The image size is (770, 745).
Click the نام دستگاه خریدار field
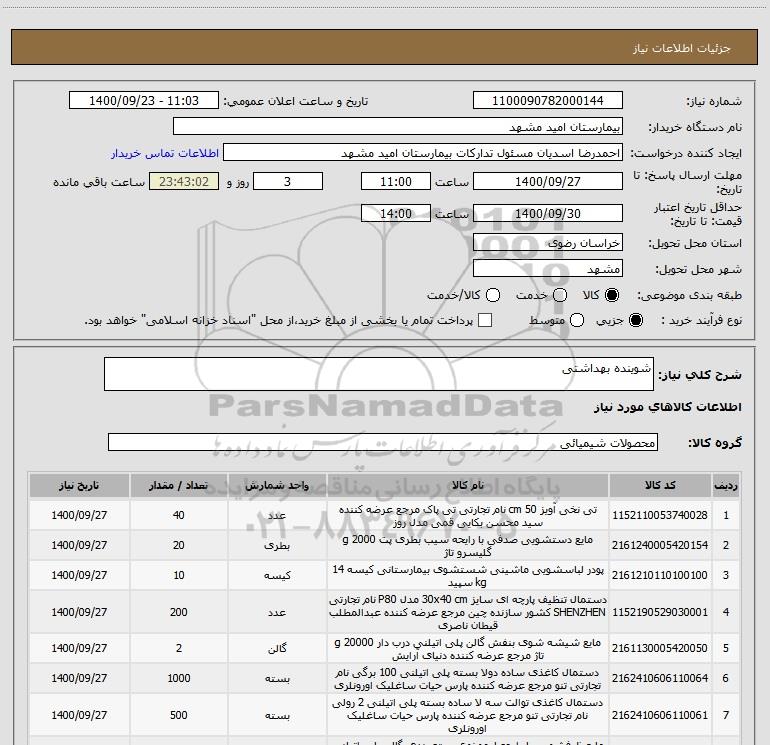coord(398,127)
